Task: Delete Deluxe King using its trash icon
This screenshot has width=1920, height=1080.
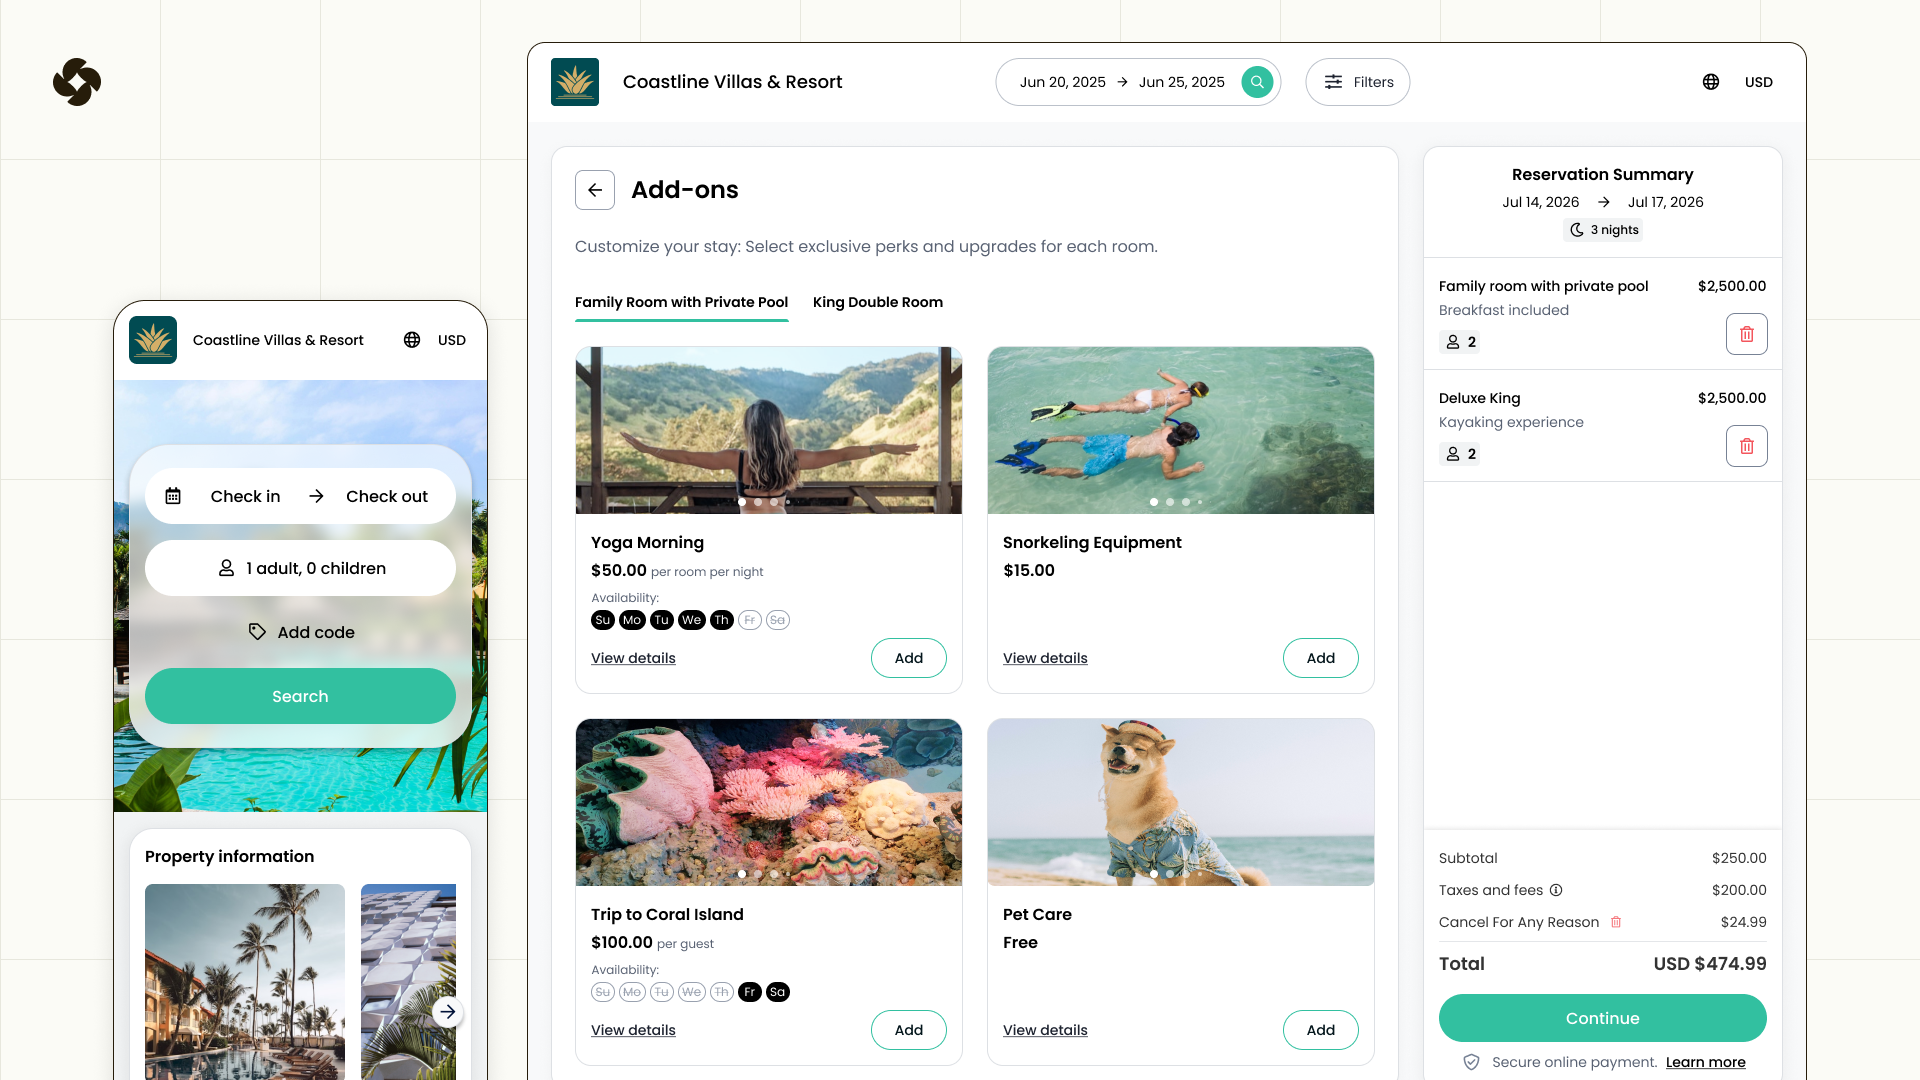Action: (x=1747, y=446)
